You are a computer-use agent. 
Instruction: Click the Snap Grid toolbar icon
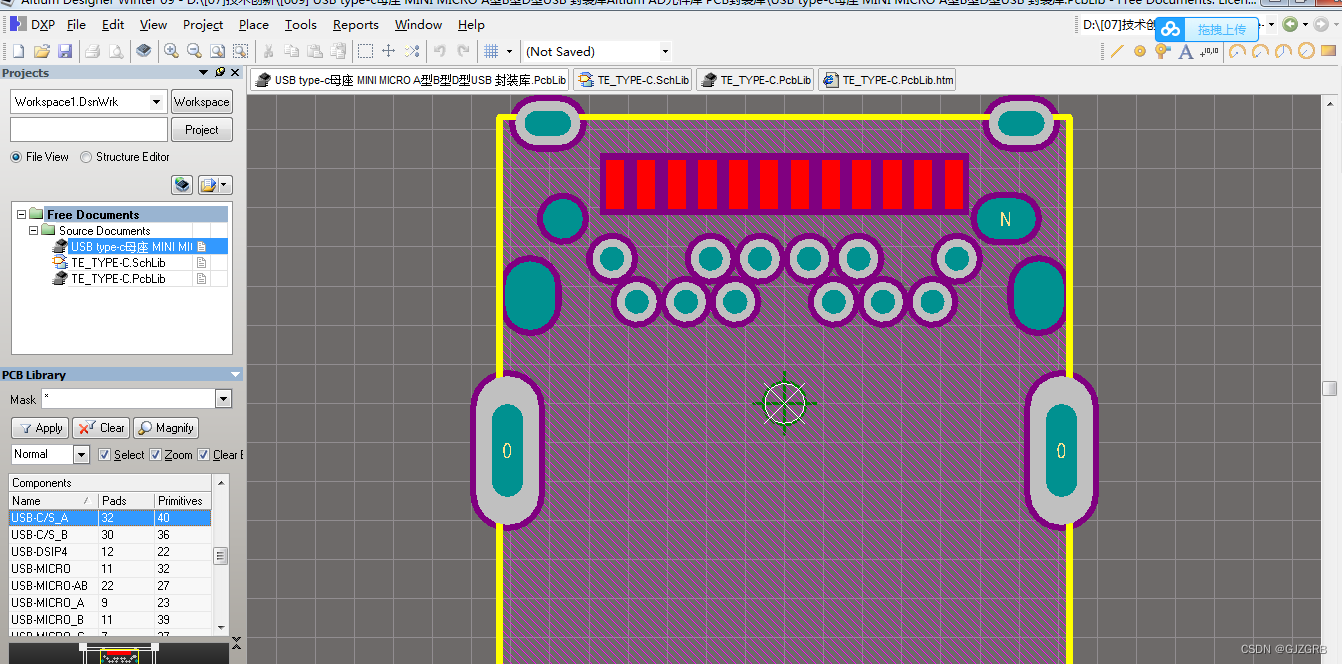point(492,51)
